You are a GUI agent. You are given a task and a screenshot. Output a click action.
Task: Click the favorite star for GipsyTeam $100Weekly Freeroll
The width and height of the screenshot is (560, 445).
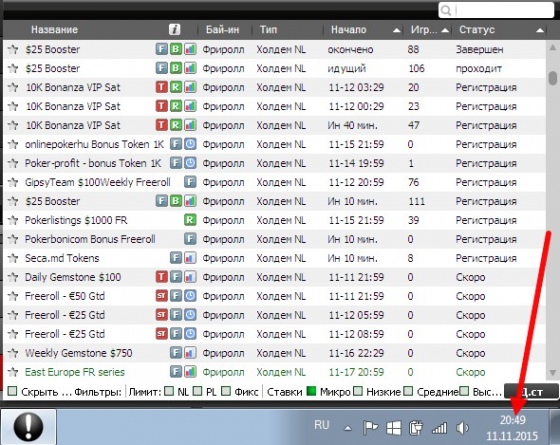[13, 182]
